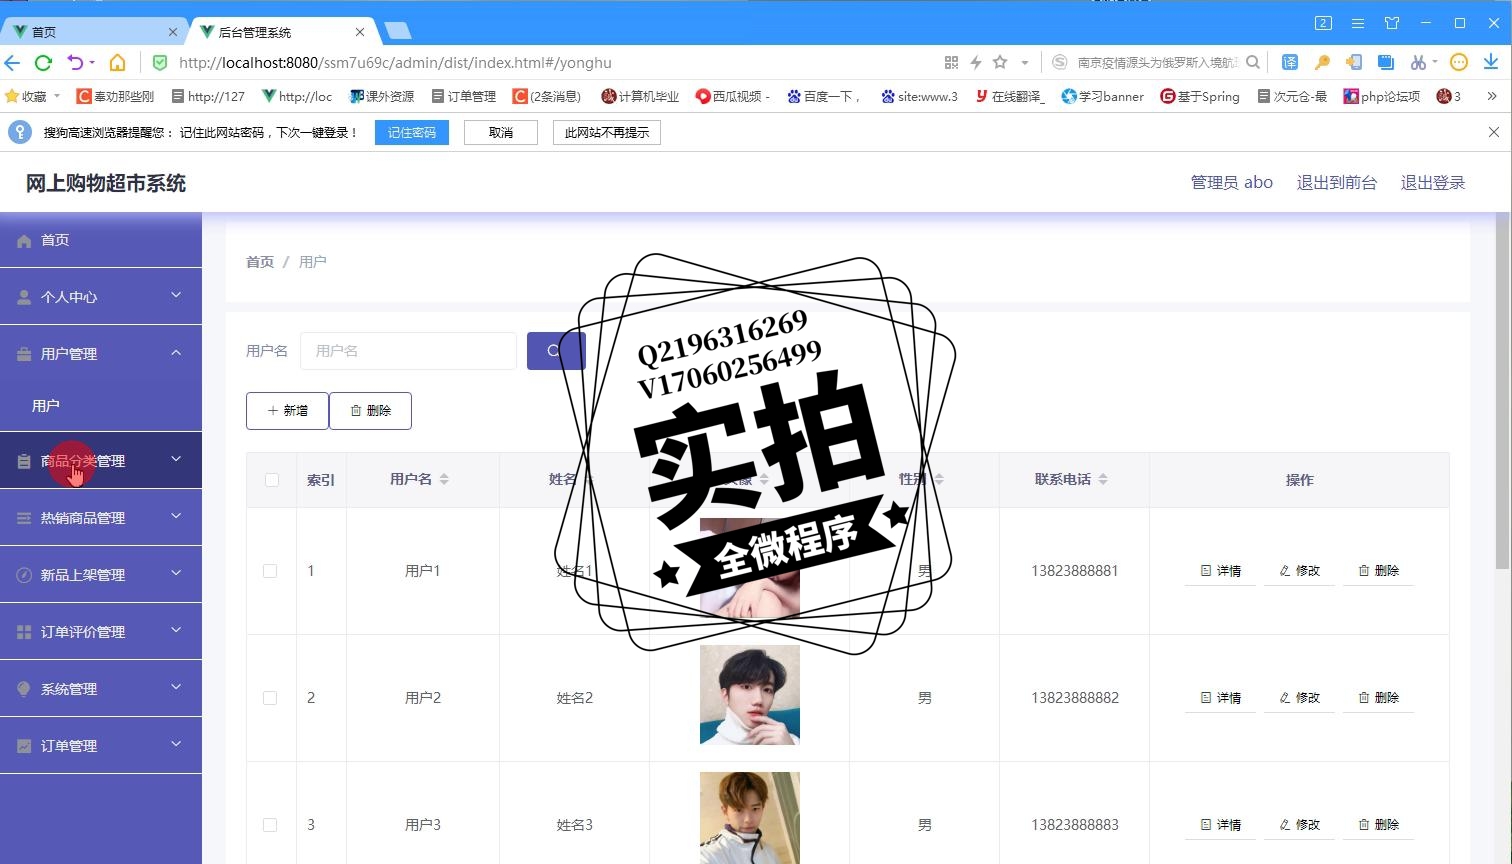Sort by 用户名 column arrows
Viewport: 1512px width, 864px height.
(x=444, y=480)
